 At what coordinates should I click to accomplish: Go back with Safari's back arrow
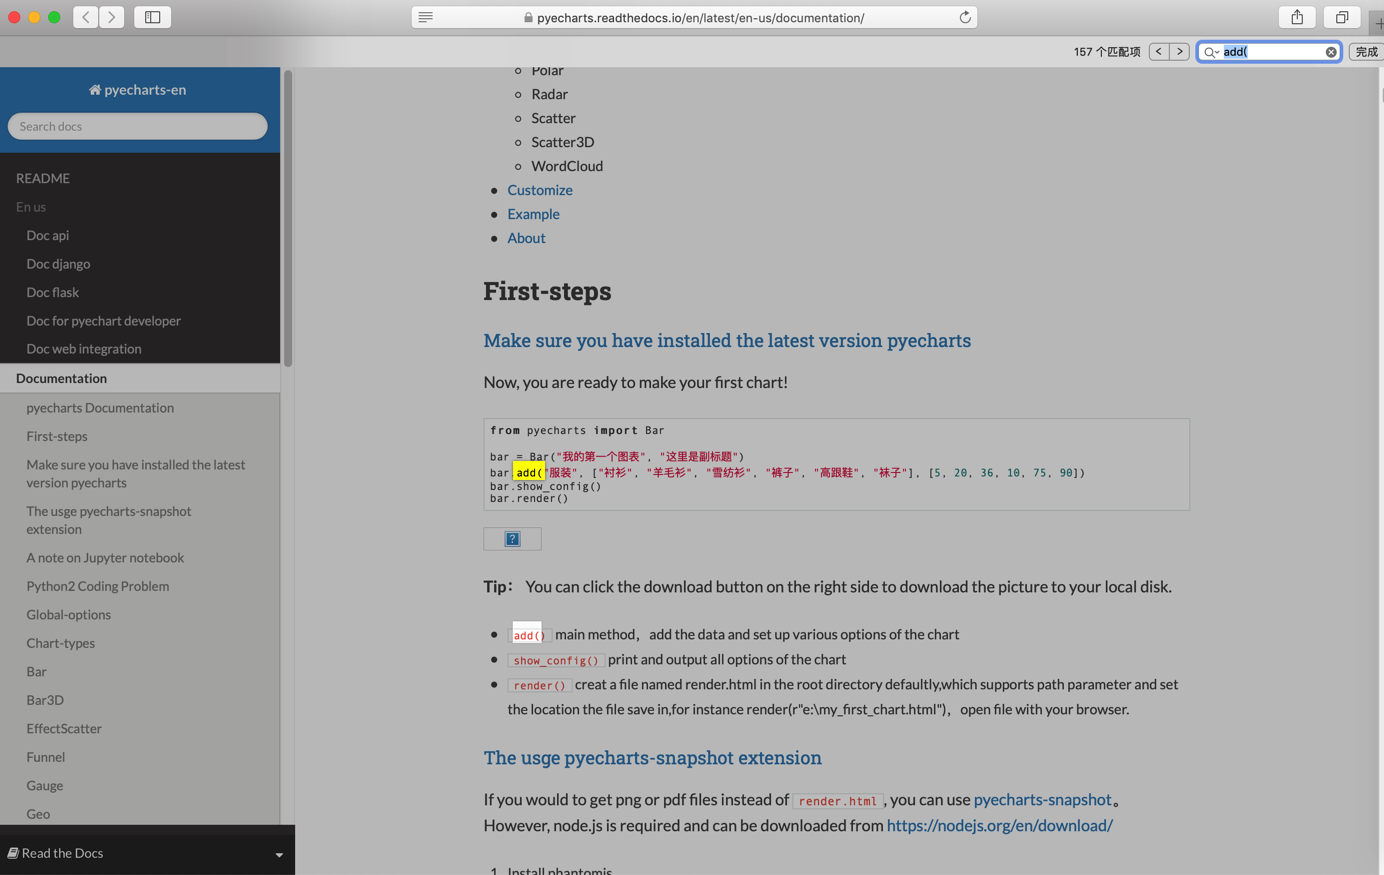[86, 17]
